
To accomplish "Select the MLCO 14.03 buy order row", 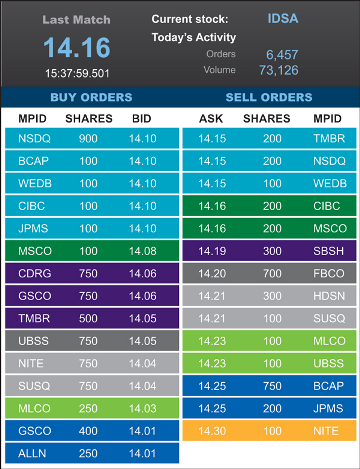I will click(x=92, y=408).
